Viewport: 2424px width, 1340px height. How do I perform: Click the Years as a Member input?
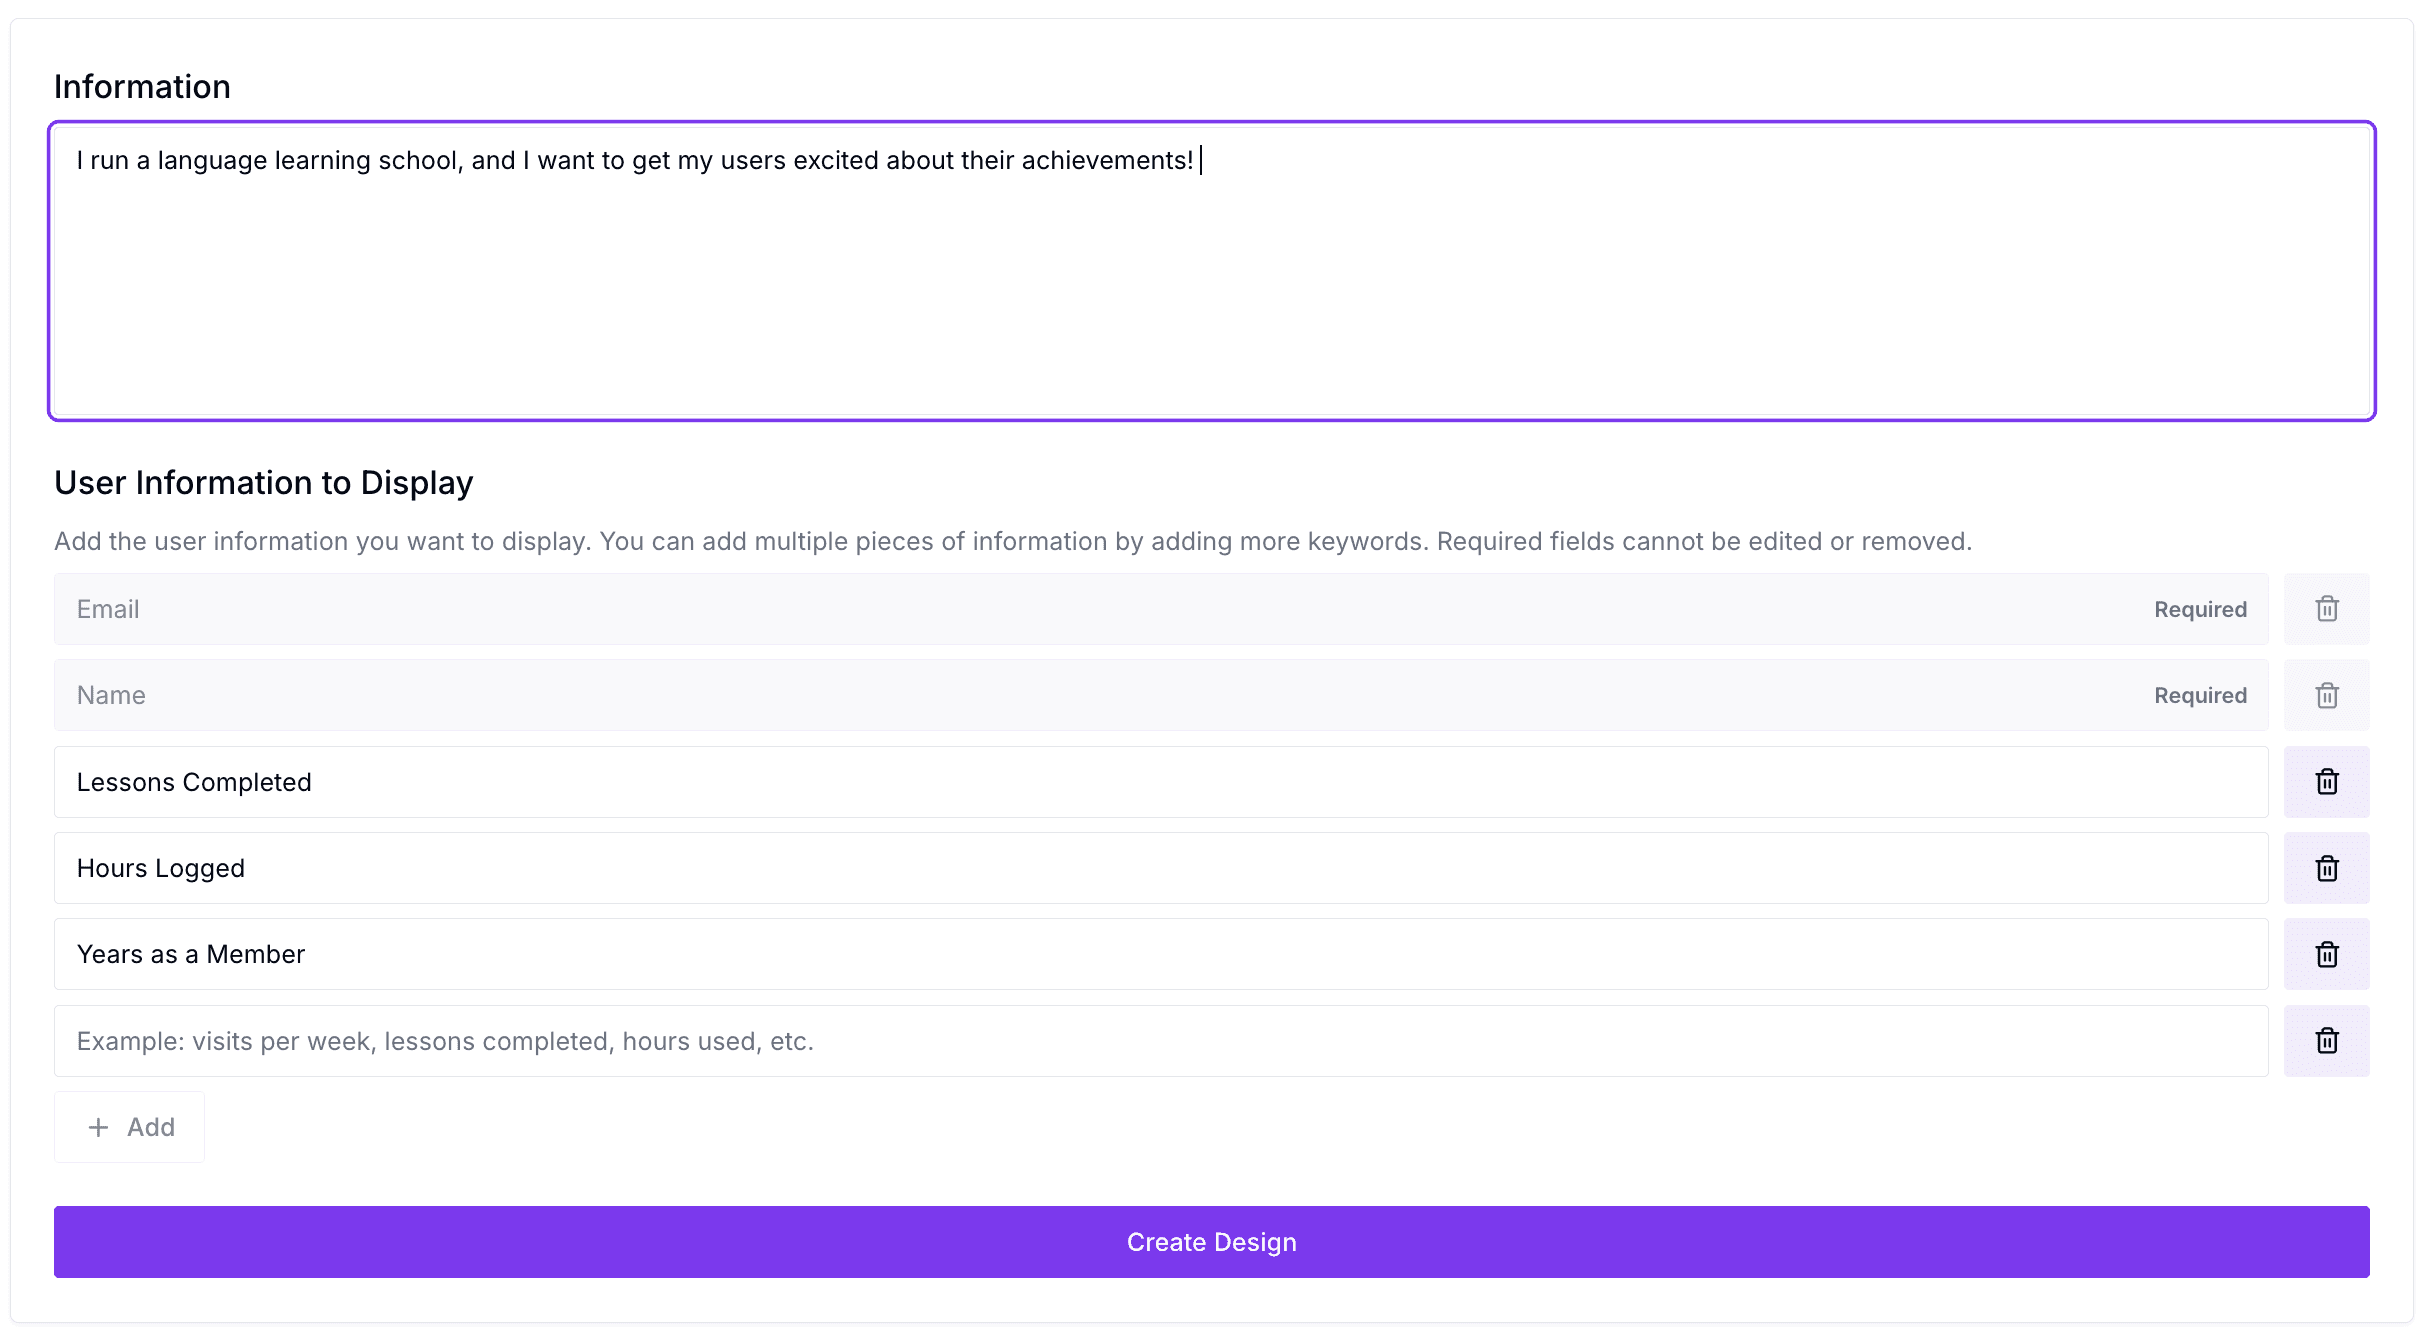pyautogui.click(x=1161, y=954)
